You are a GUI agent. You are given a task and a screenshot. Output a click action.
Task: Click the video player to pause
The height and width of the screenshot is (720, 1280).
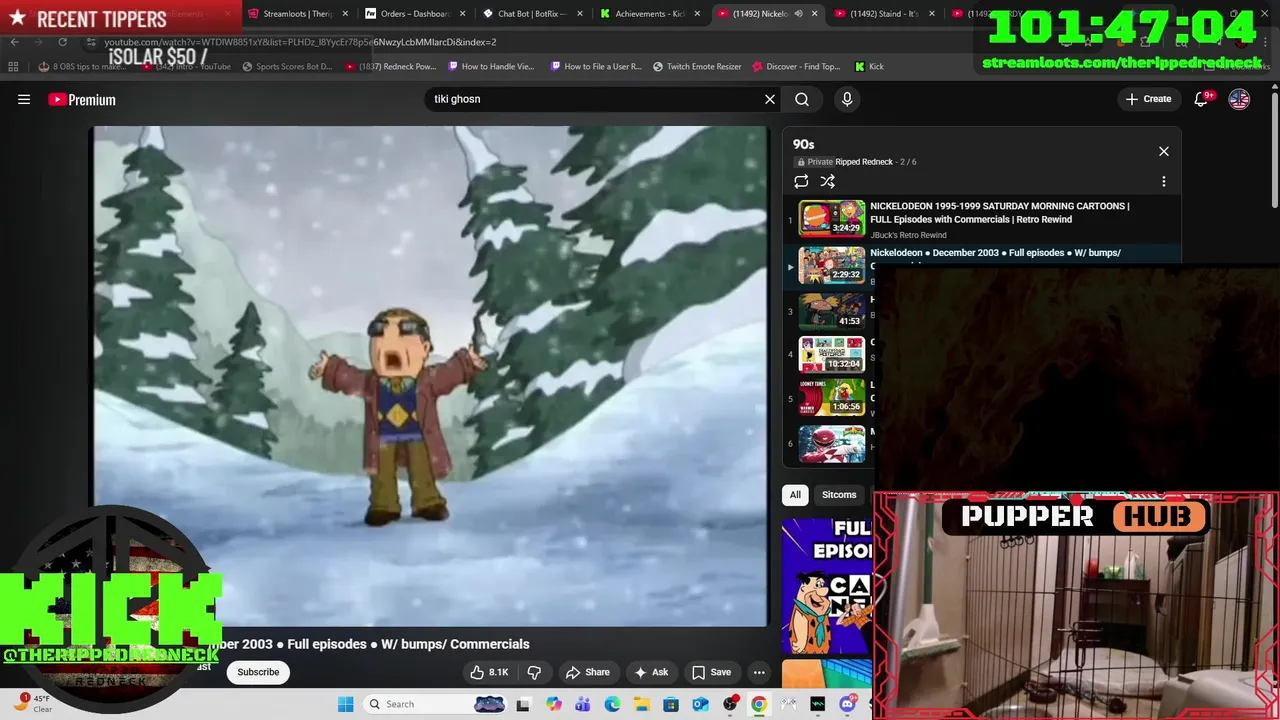(x=430, y=376)
